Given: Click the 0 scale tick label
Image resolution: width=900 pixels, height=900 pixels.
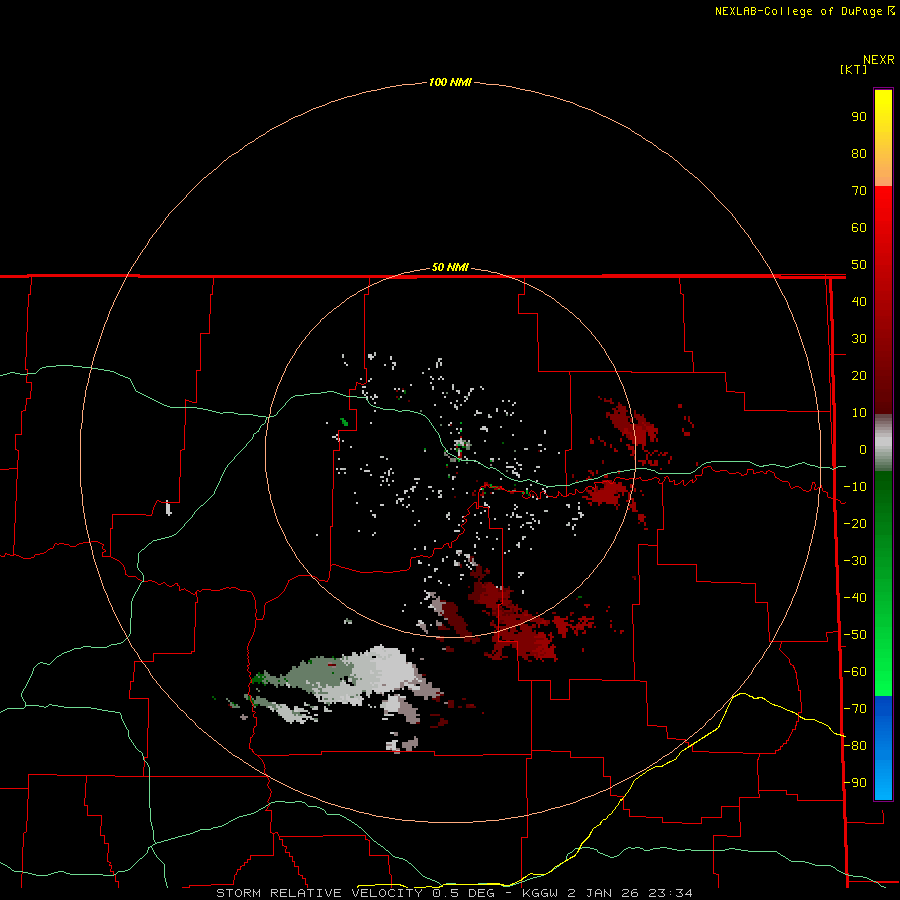Looking at the screenshot, I should point(862,449).
